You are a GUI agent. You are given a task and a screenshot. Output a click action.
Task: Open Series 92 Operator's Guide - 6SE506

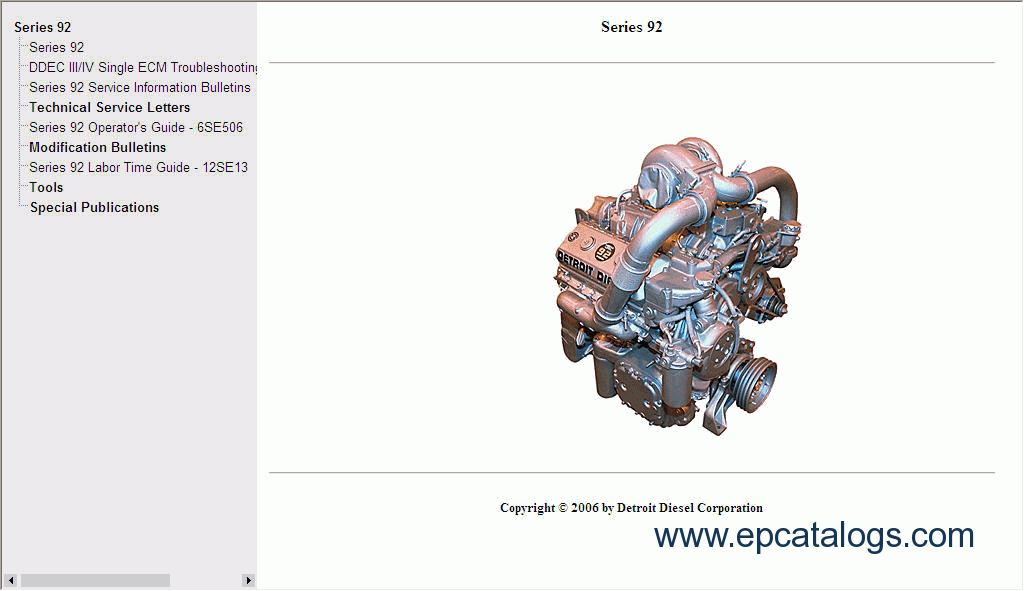pyautogui.click(x=136, y=127)
